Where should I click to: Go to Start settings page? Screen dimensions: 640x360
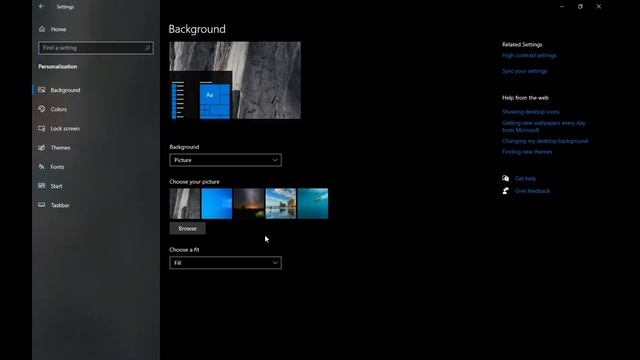[56, 186]
